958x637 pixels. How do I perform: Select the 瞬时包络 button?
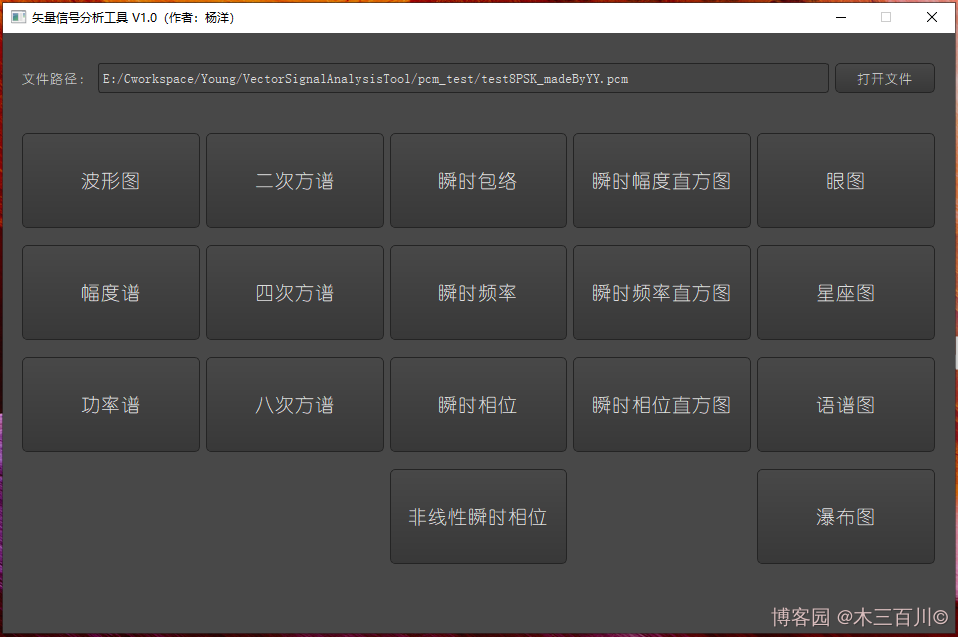[478, 181]
